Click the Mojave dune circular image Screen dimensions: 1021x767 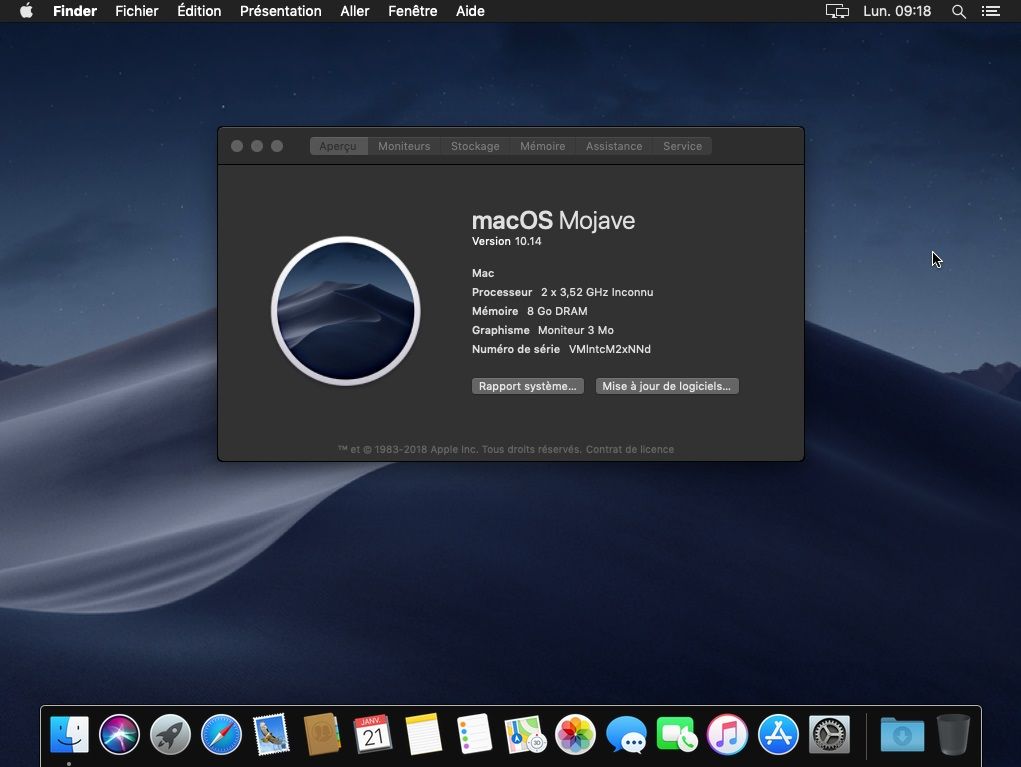[x=346, y=311]
